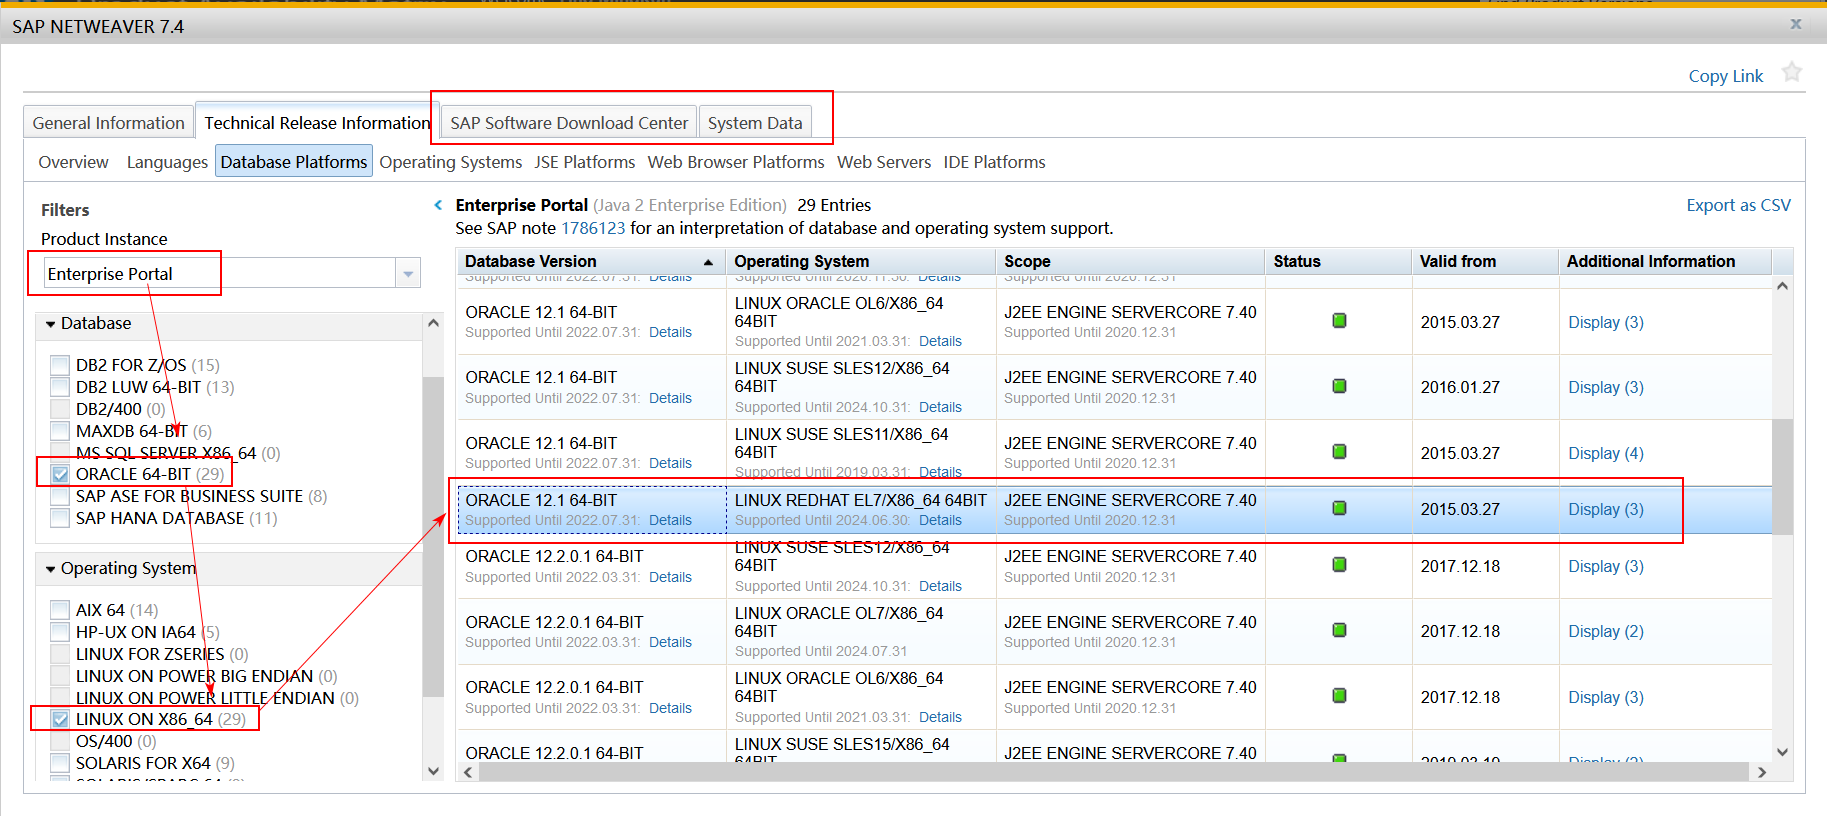Check the MAXDB 64-BIT filter

[x=60, y=431]
